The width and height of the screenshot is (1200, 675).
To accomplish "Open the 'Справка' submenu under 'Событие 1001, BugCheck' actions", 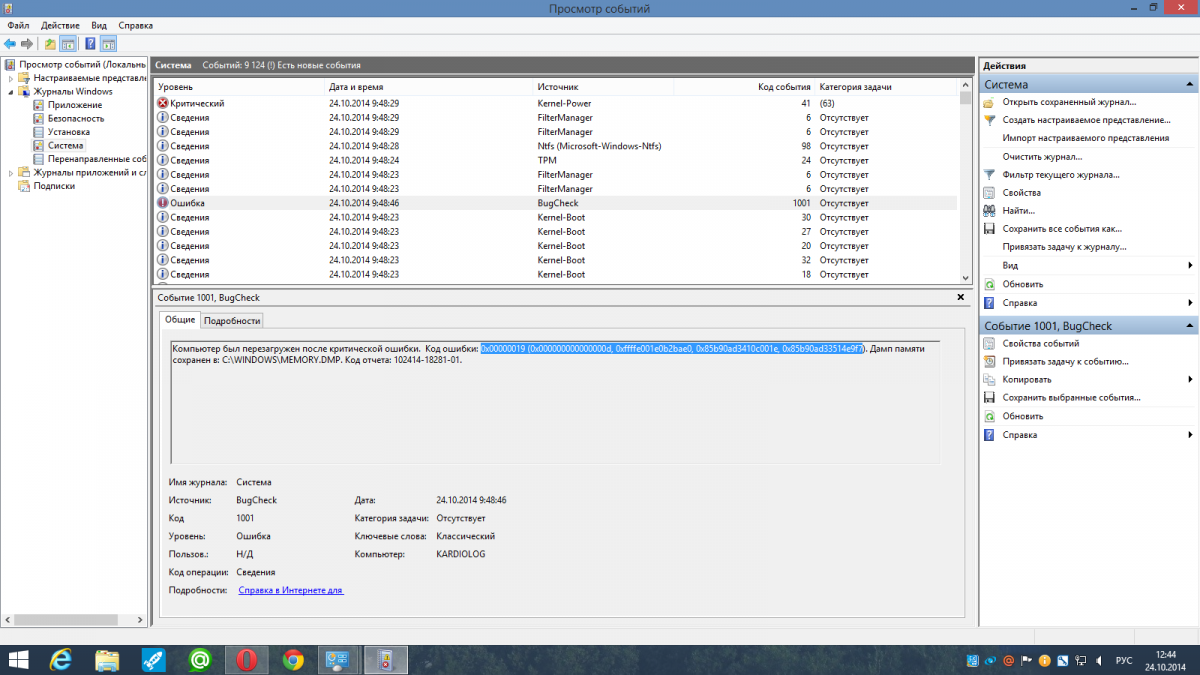I will coord(1190,435).
